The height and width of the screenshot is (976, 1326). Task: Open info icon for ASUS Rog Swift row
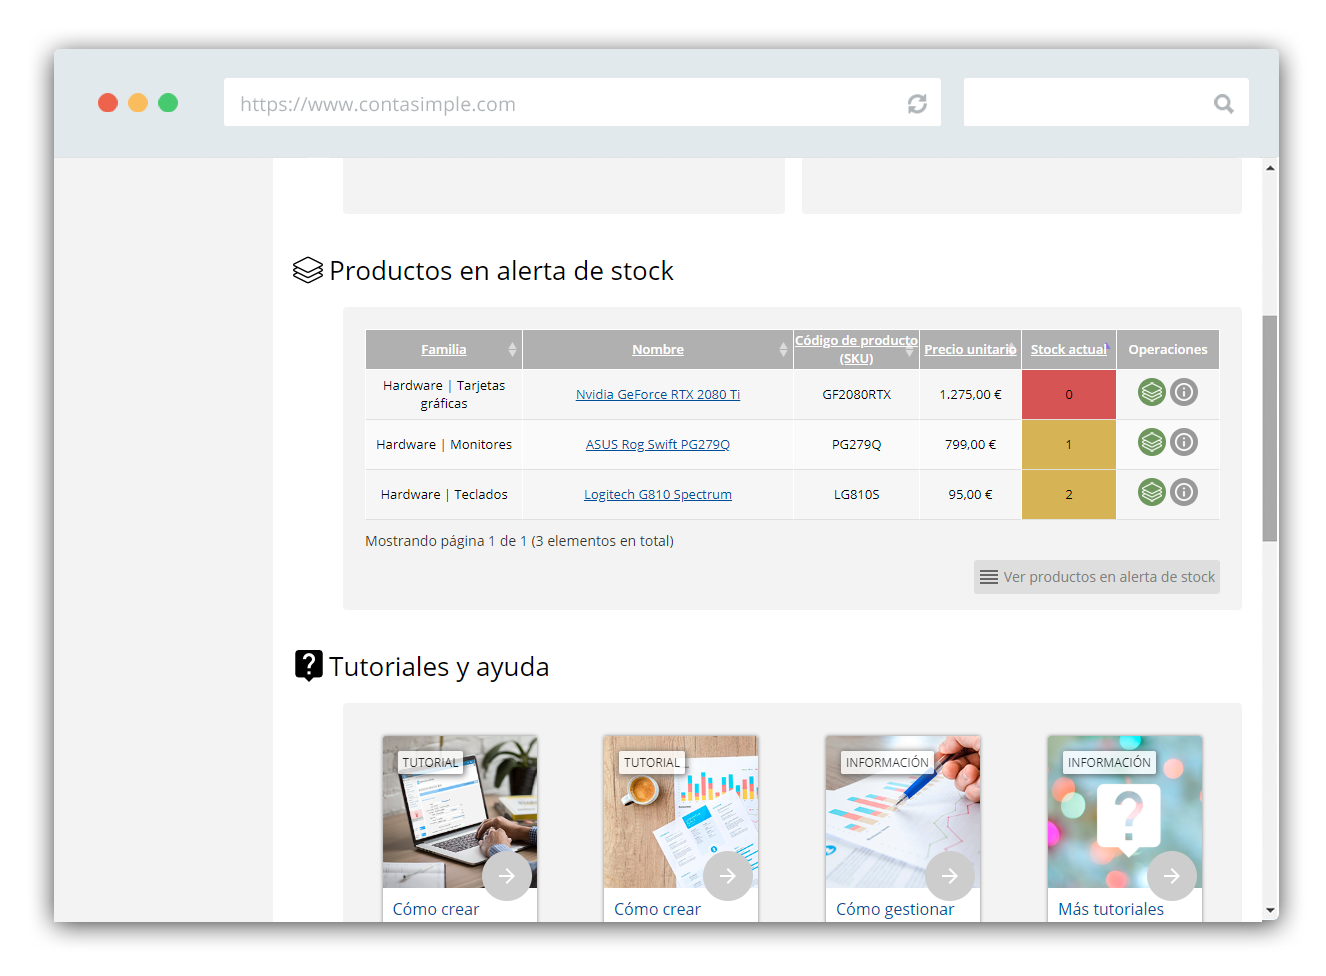[1184, 442]
